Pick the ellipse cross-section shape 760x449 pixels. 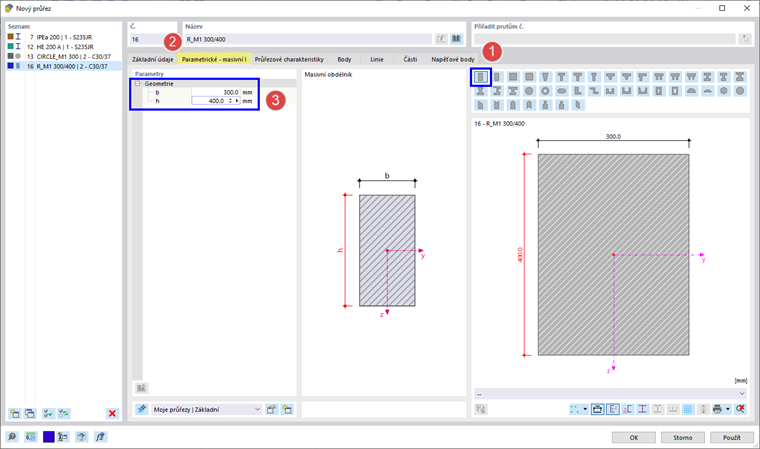point(562,91)
